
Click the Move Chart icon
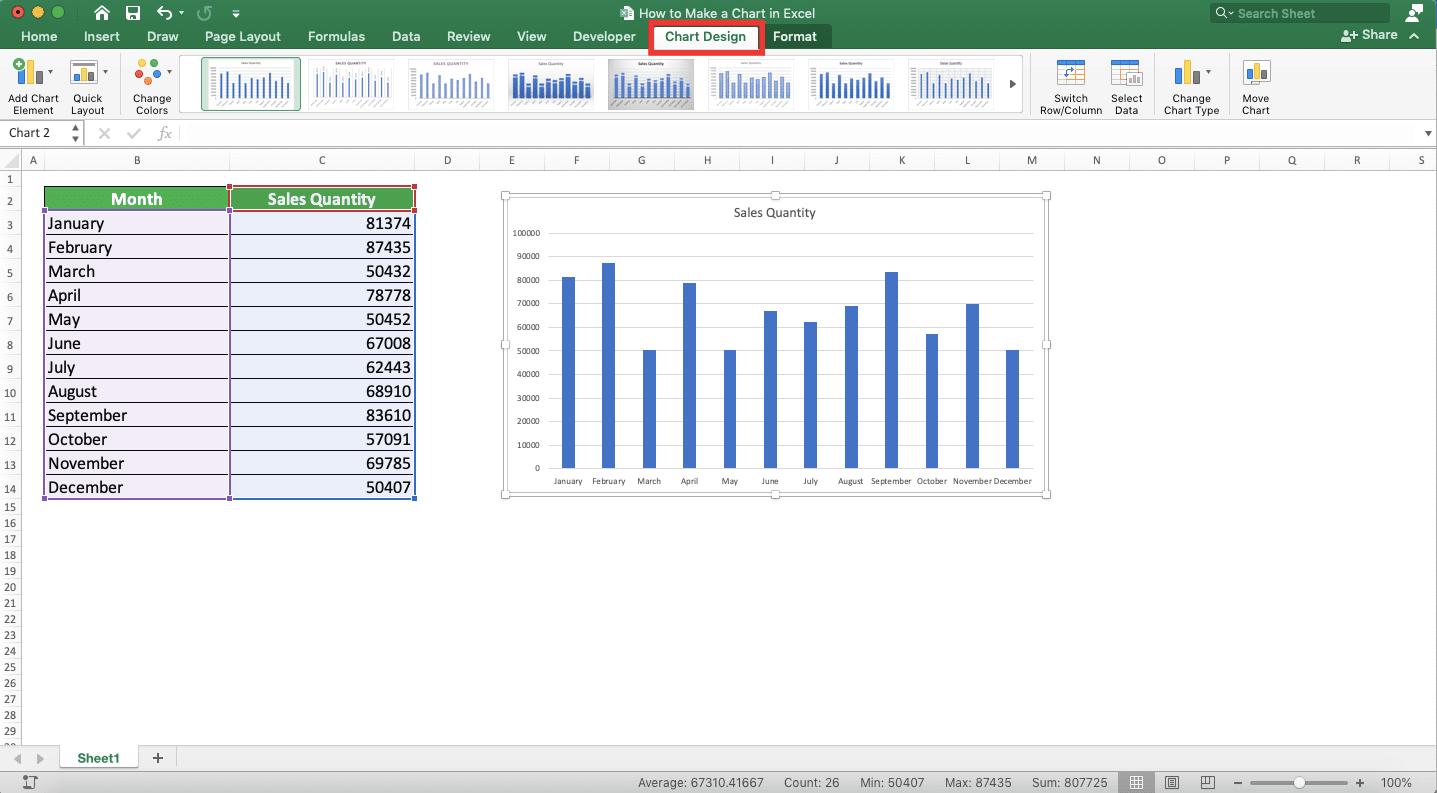coord(1256,73)
